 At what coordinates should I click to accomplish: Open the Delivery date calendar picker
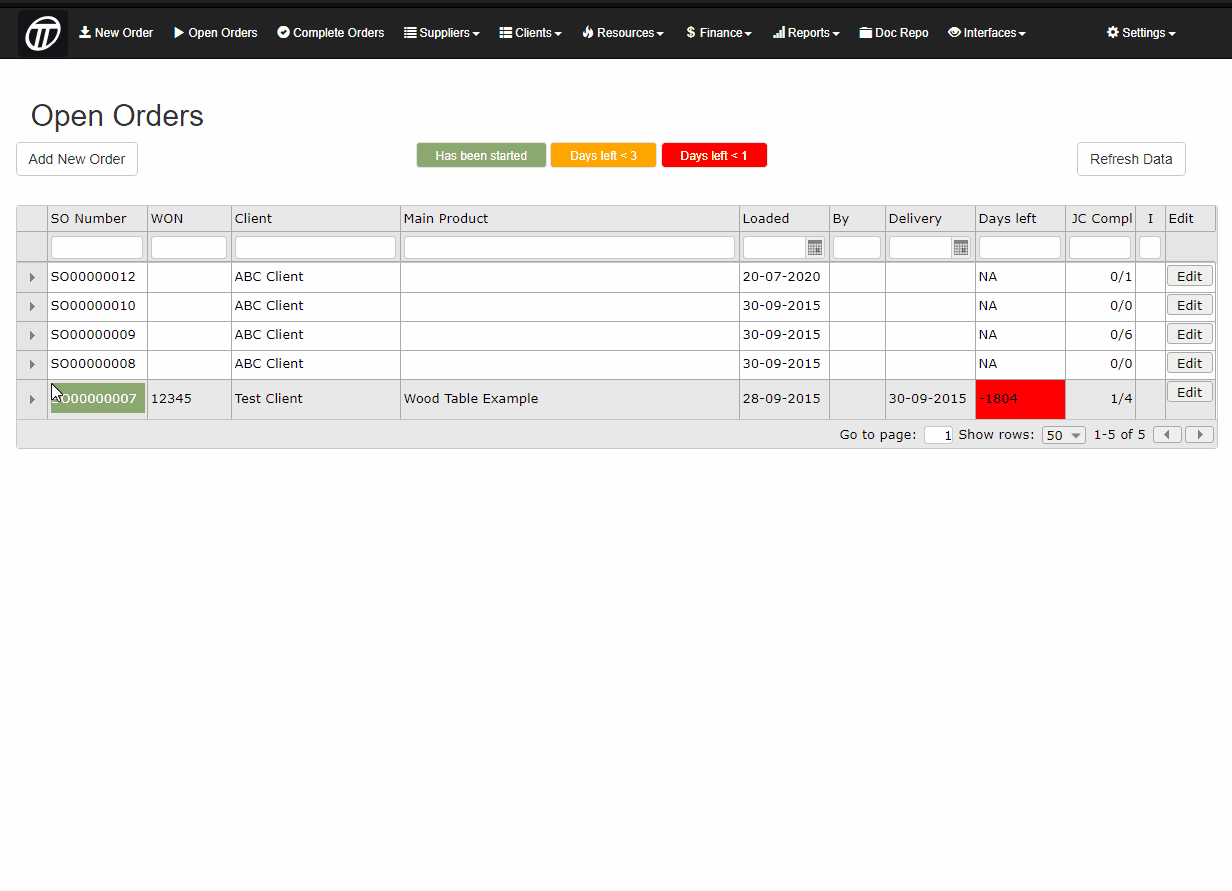click(x=960, y=248)
